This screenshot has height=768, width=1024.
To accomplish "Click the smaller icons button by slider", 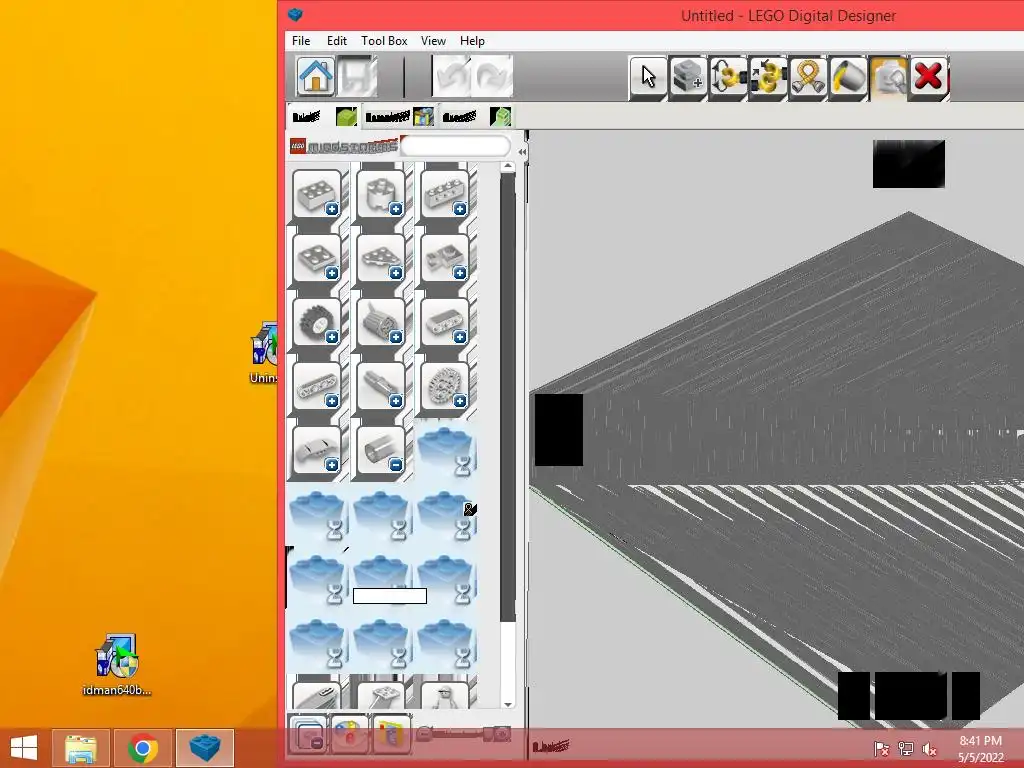I will point(423,734).
